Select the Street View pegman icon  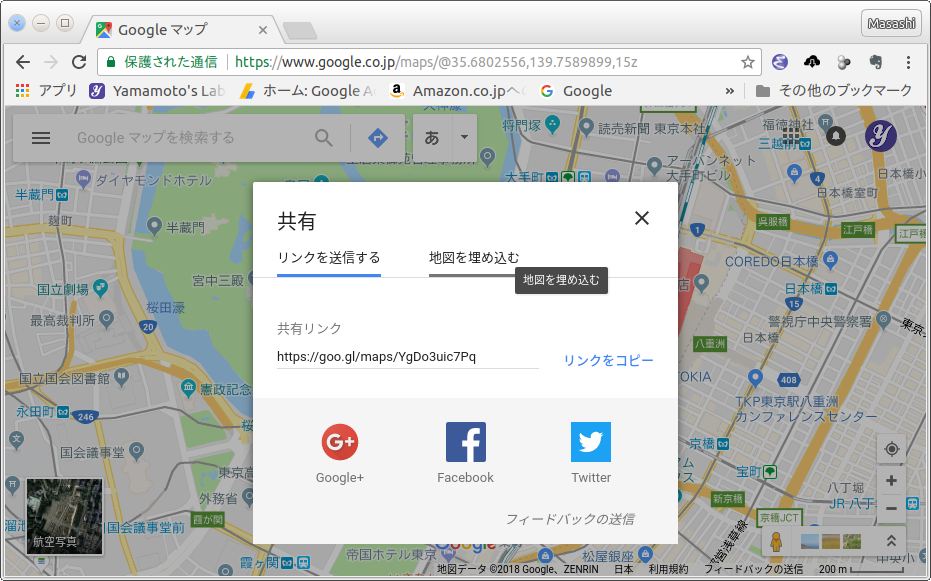pos(776,541)
